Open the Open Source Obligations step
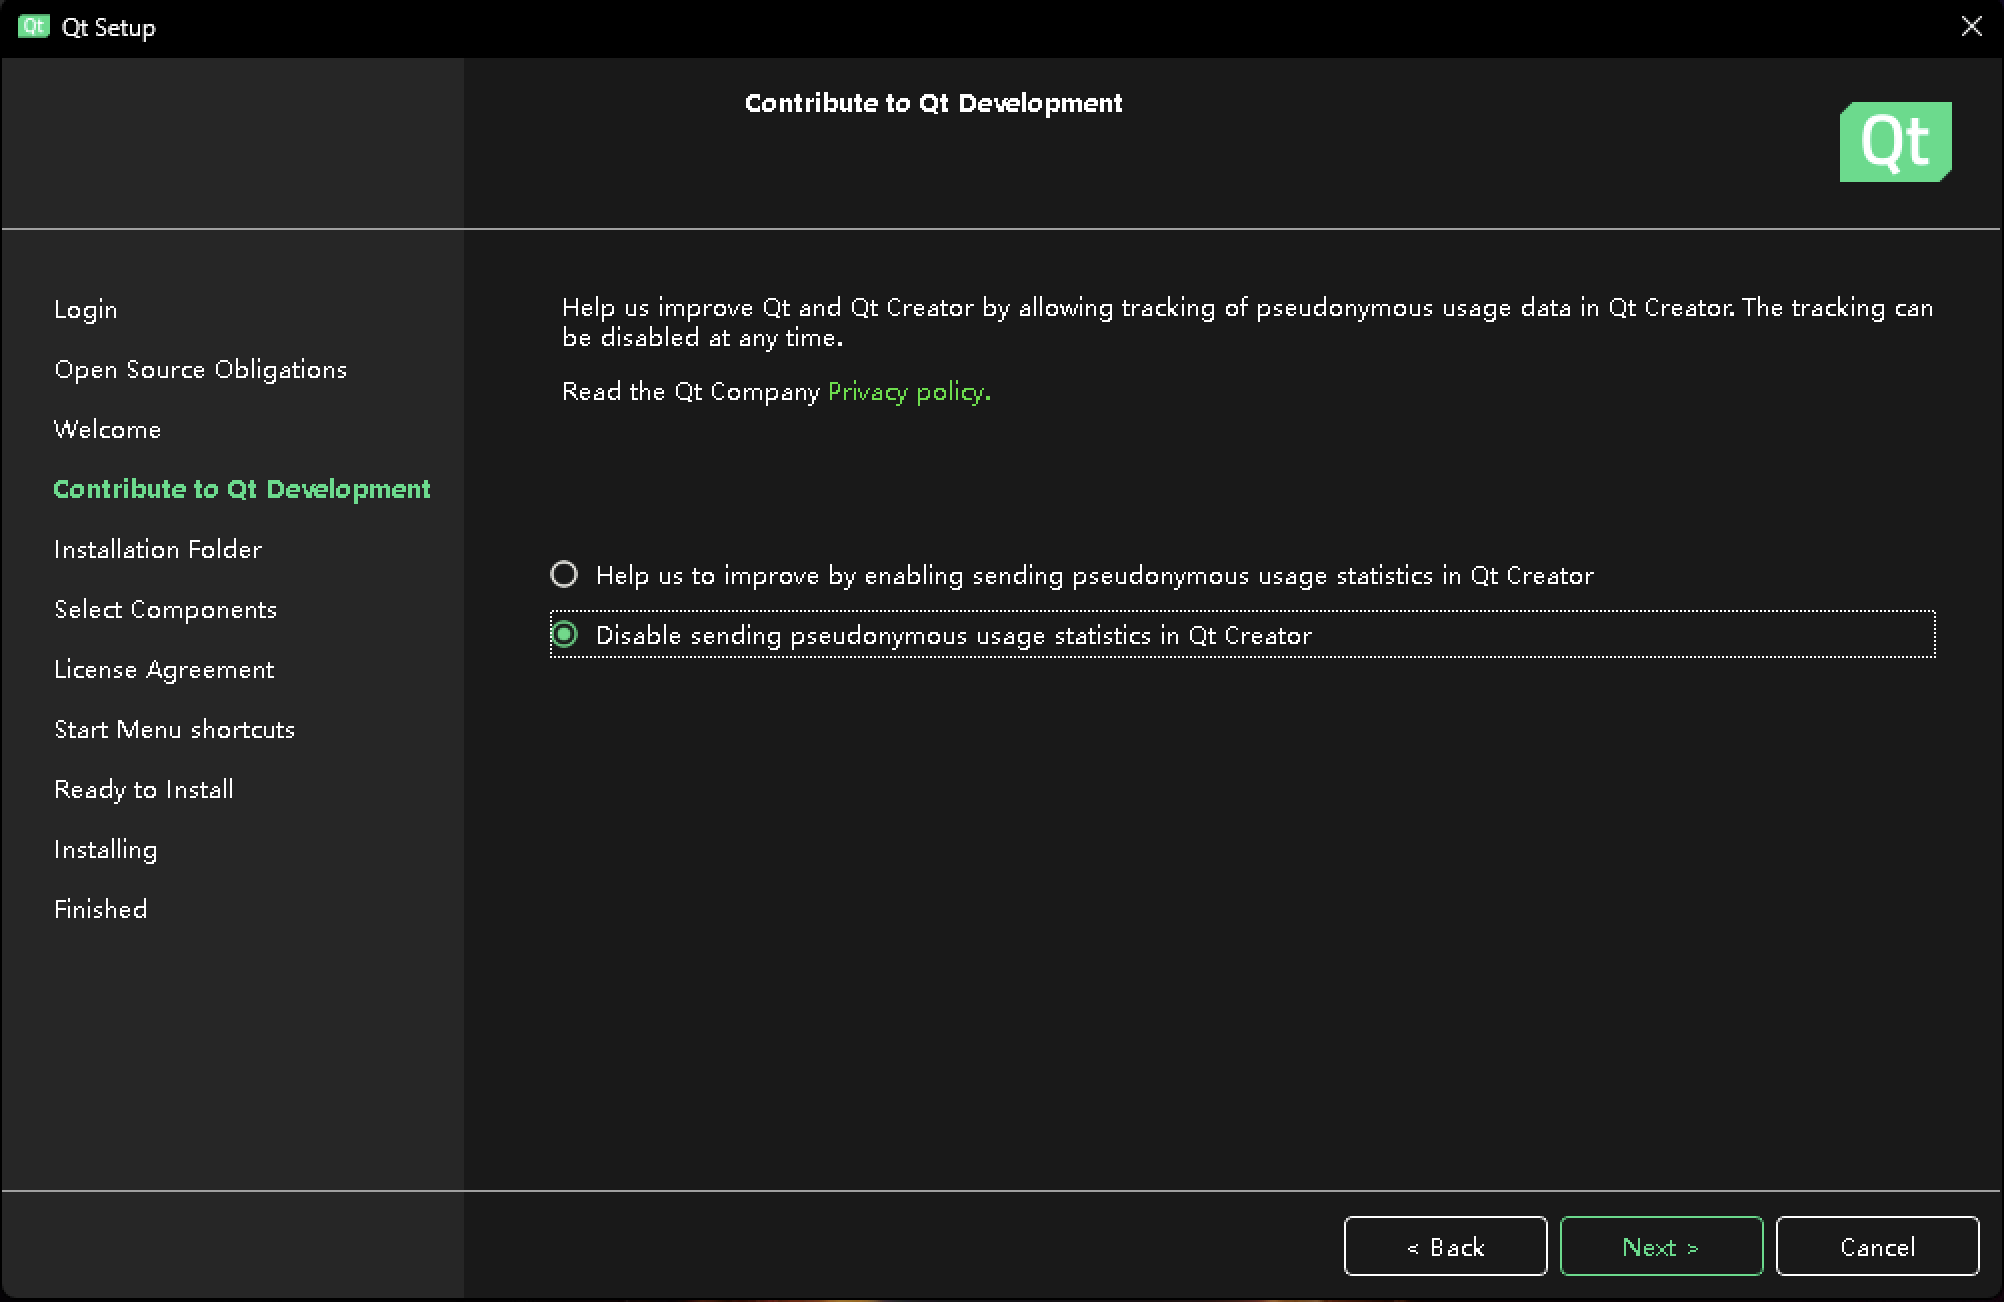2004x1302 pixels. pos(200,369)
